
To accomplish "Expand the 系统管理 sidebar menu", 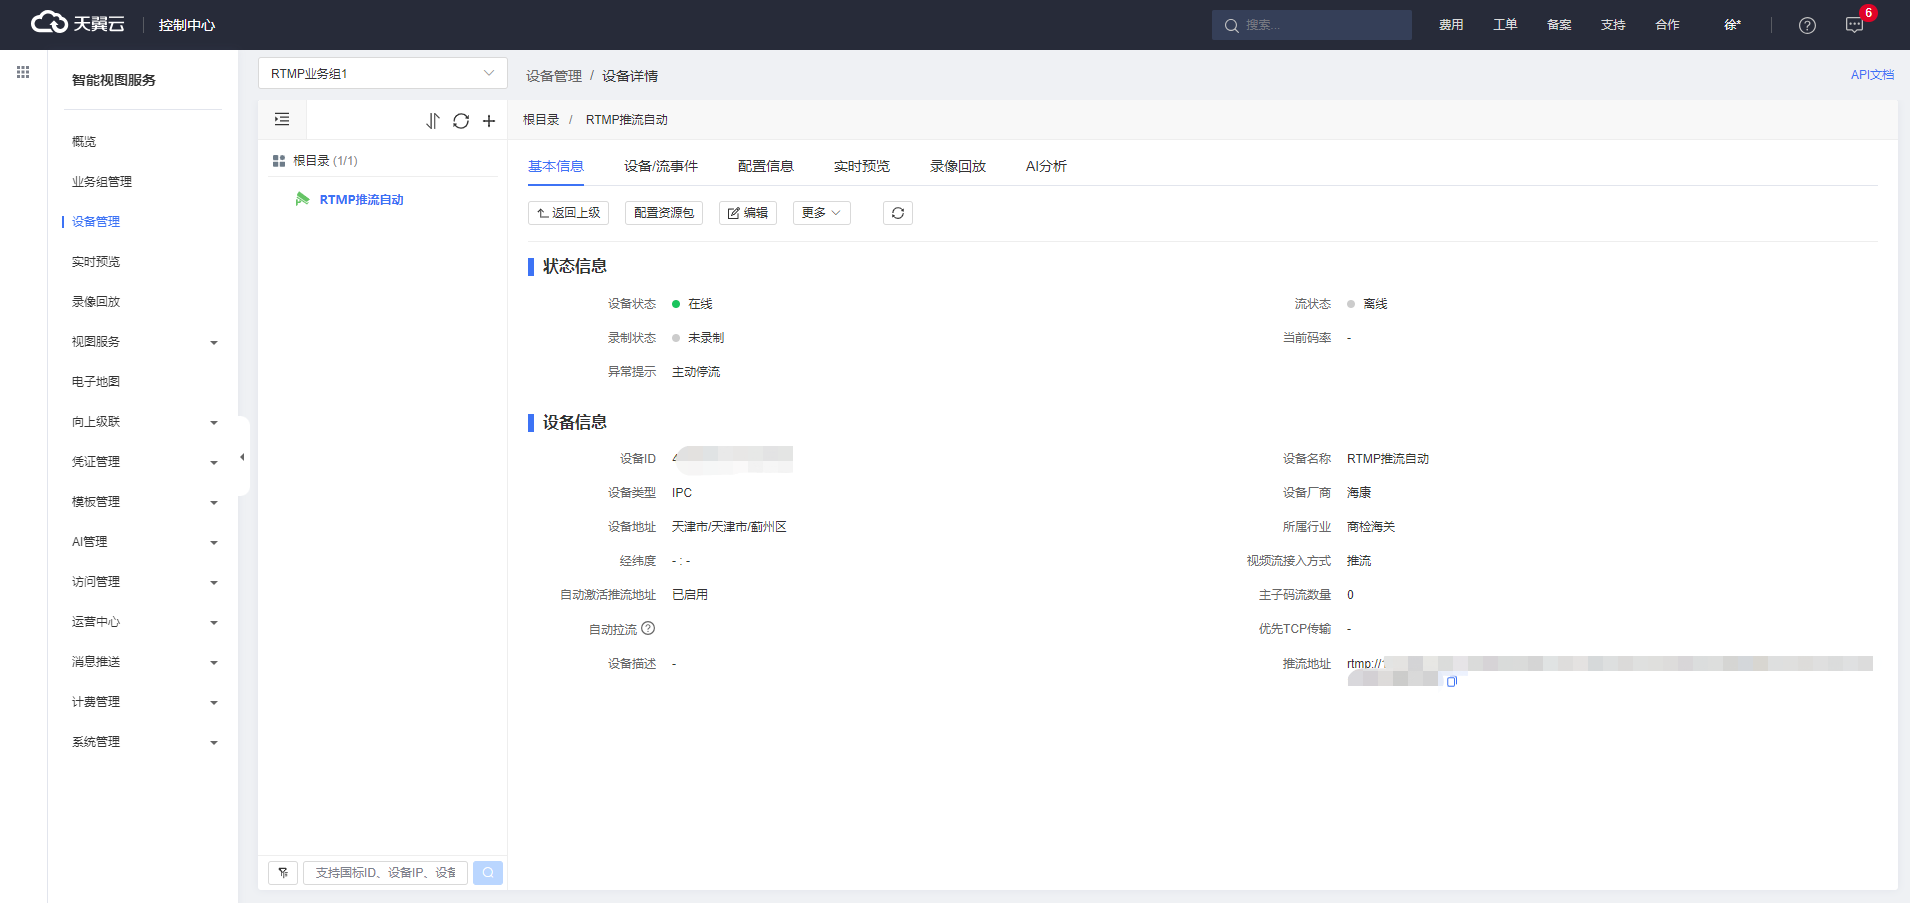I will coord(144,742).
